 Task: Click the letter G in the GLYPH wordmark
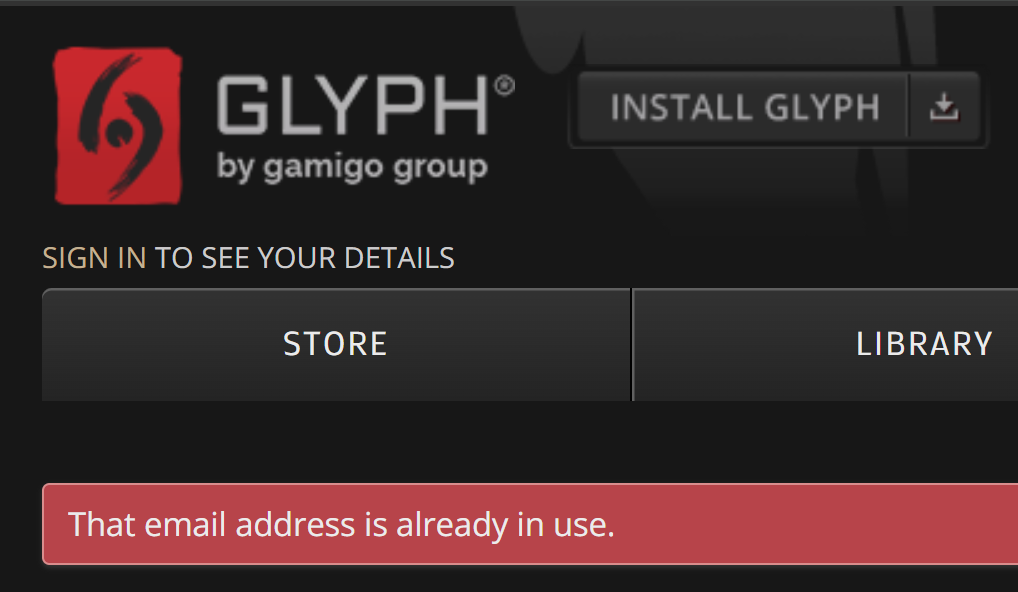tap(242, 105)
